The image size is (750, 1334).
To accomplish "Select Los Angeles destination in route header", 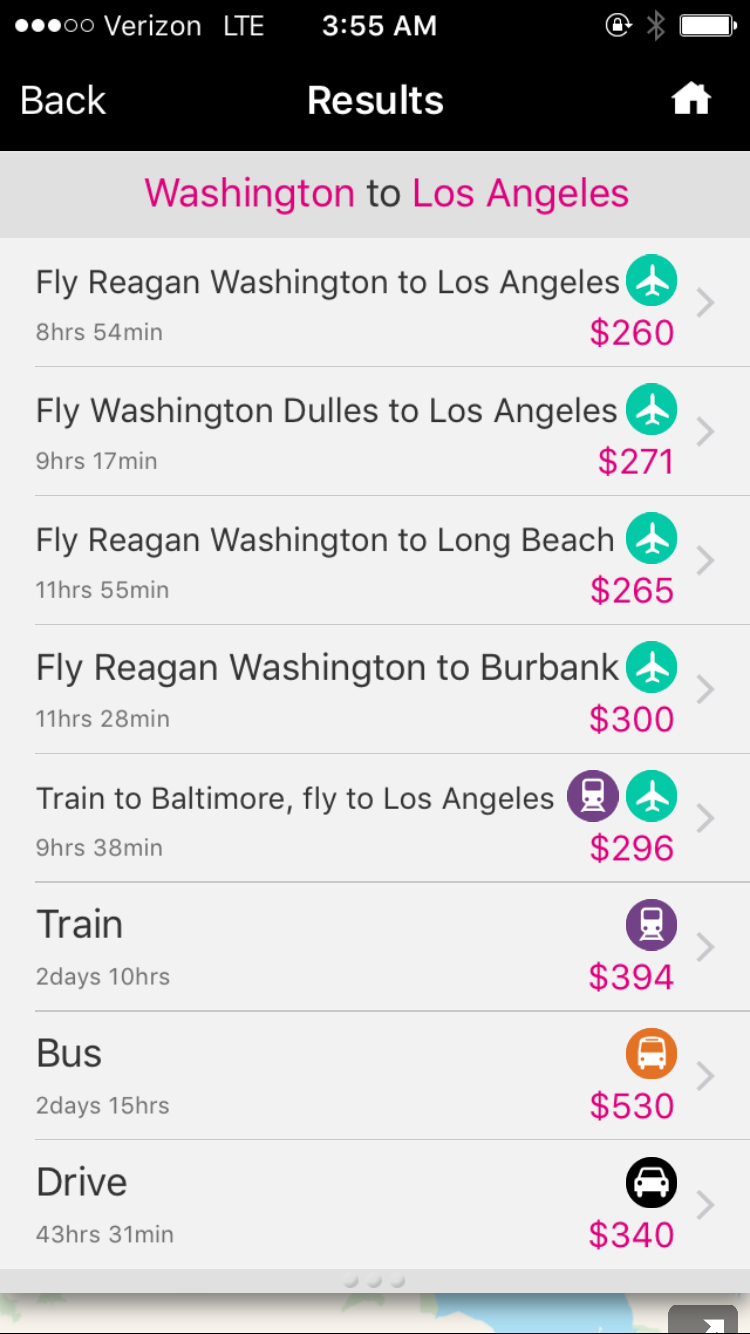I will pyautogui.click(x=520, y=193).
